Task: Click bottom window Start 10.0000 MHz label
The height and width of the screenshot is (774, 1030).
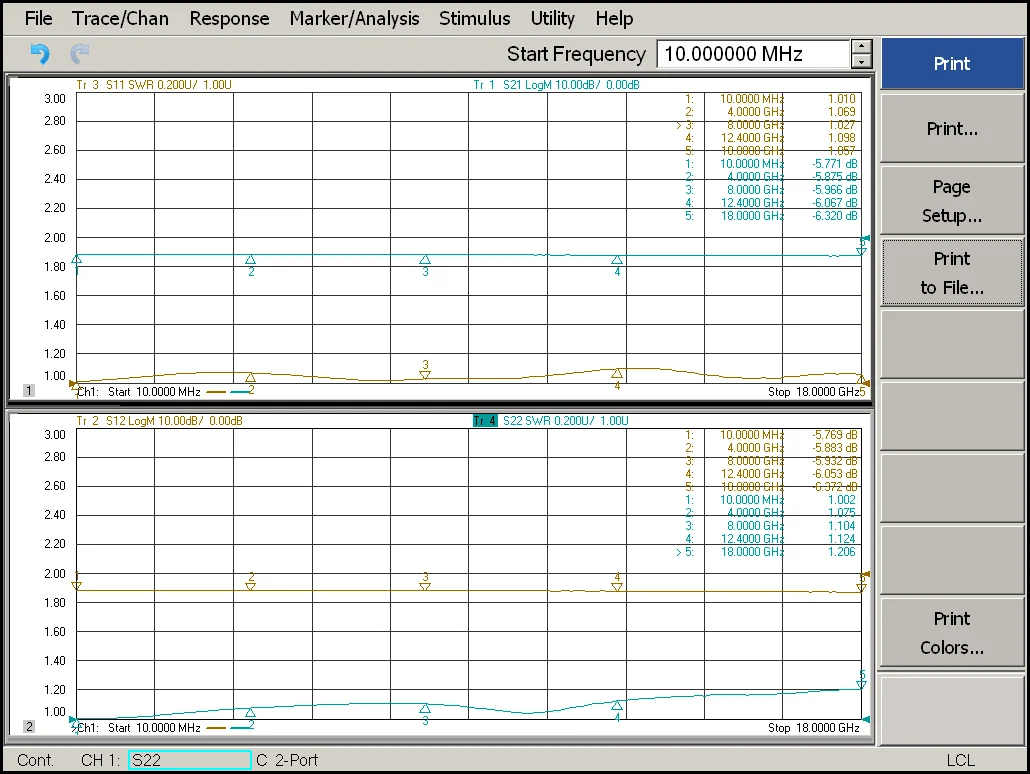Action: pos(154,727)
